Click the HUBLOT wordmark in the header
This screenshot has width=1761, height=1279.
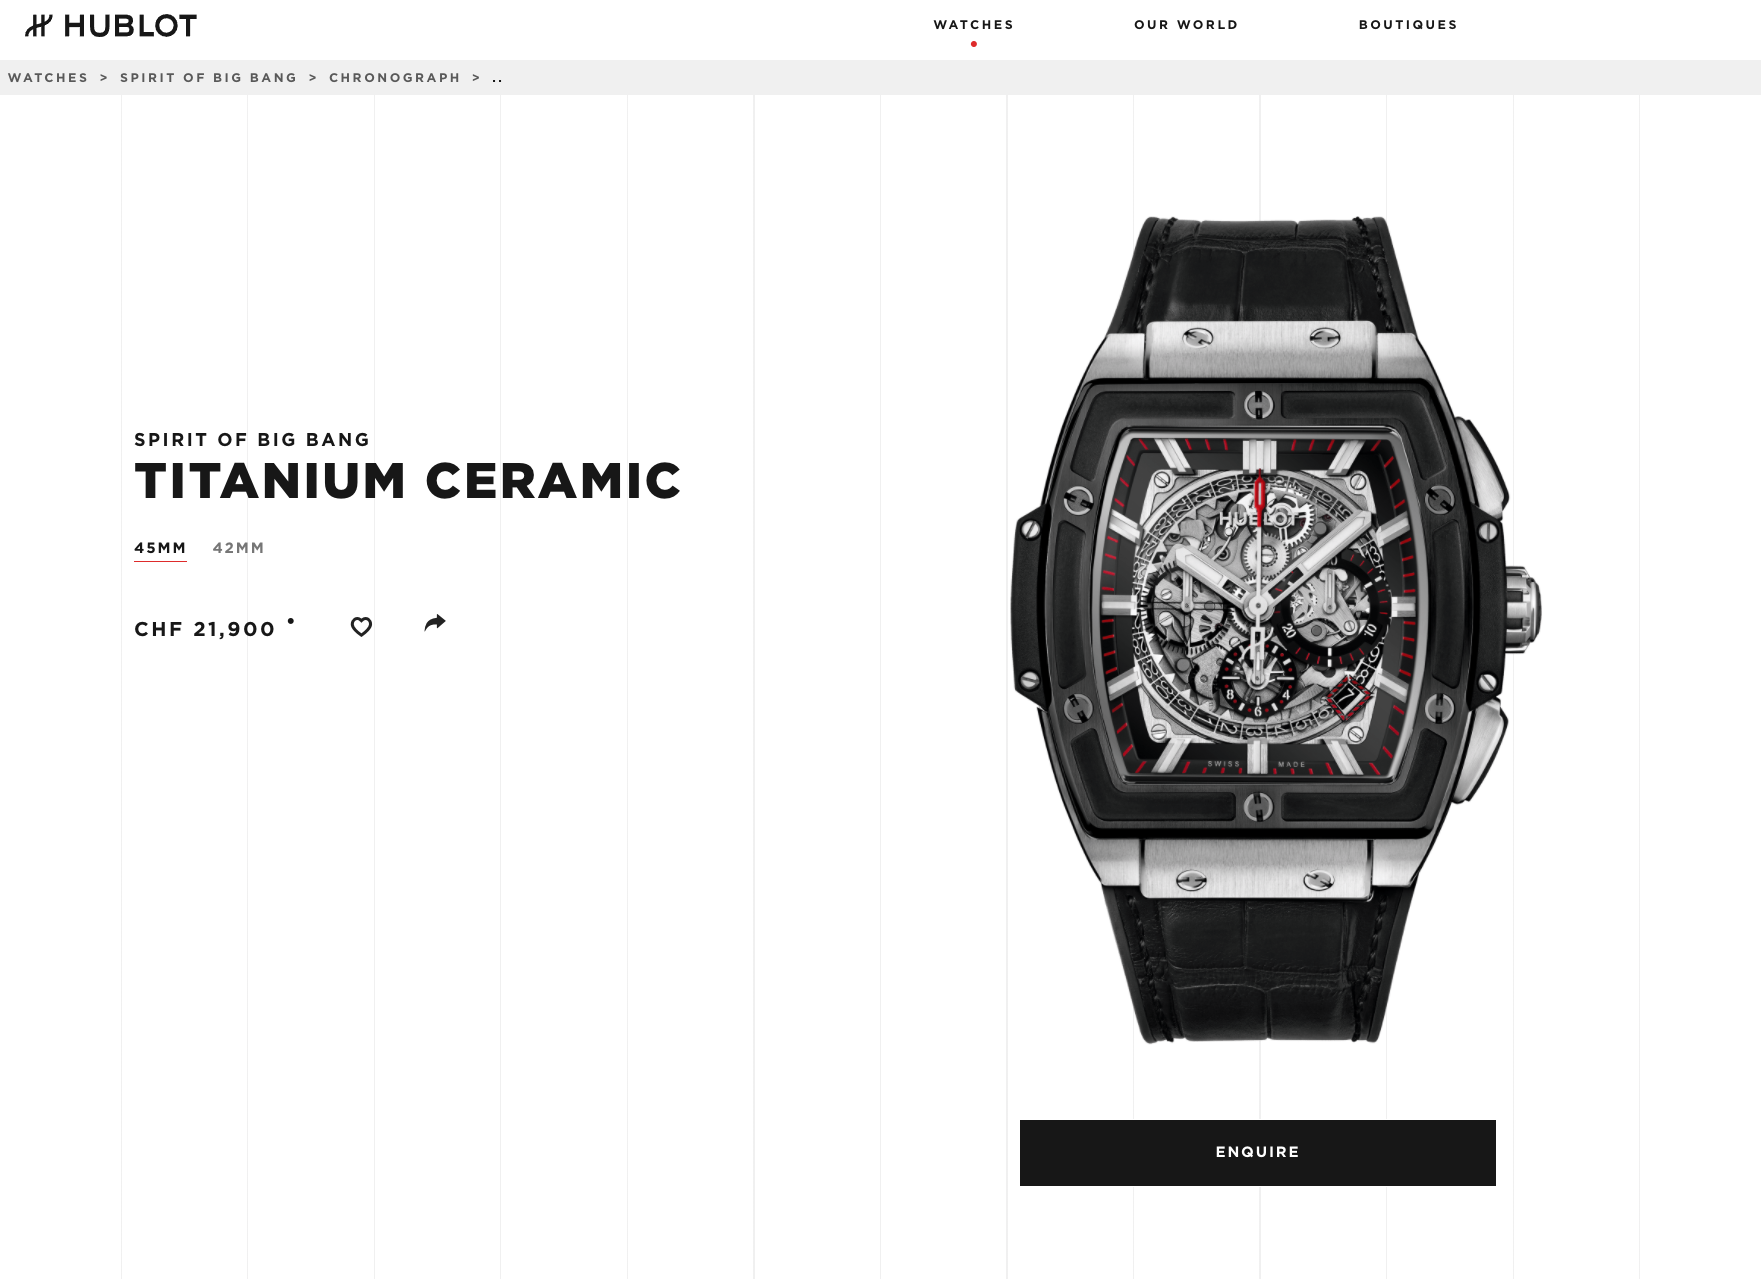point(130,26)
